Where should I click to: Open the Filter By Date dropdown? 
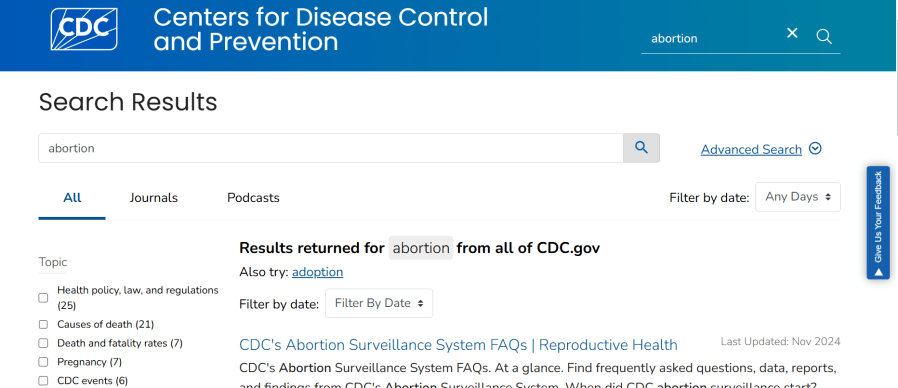pos(379,303)
